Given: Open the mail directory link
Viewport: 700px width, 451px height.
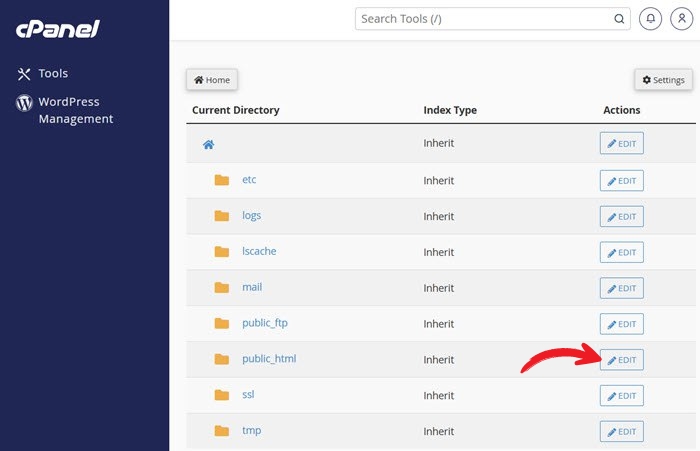Looking at the screenshot, I should point(251,287).
